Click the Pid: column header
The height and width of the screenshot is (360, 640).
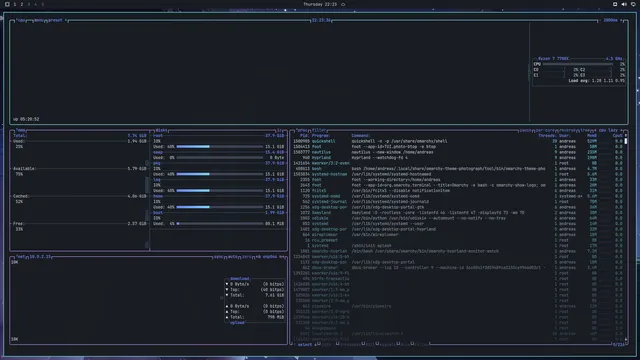(x=304, y=136)
